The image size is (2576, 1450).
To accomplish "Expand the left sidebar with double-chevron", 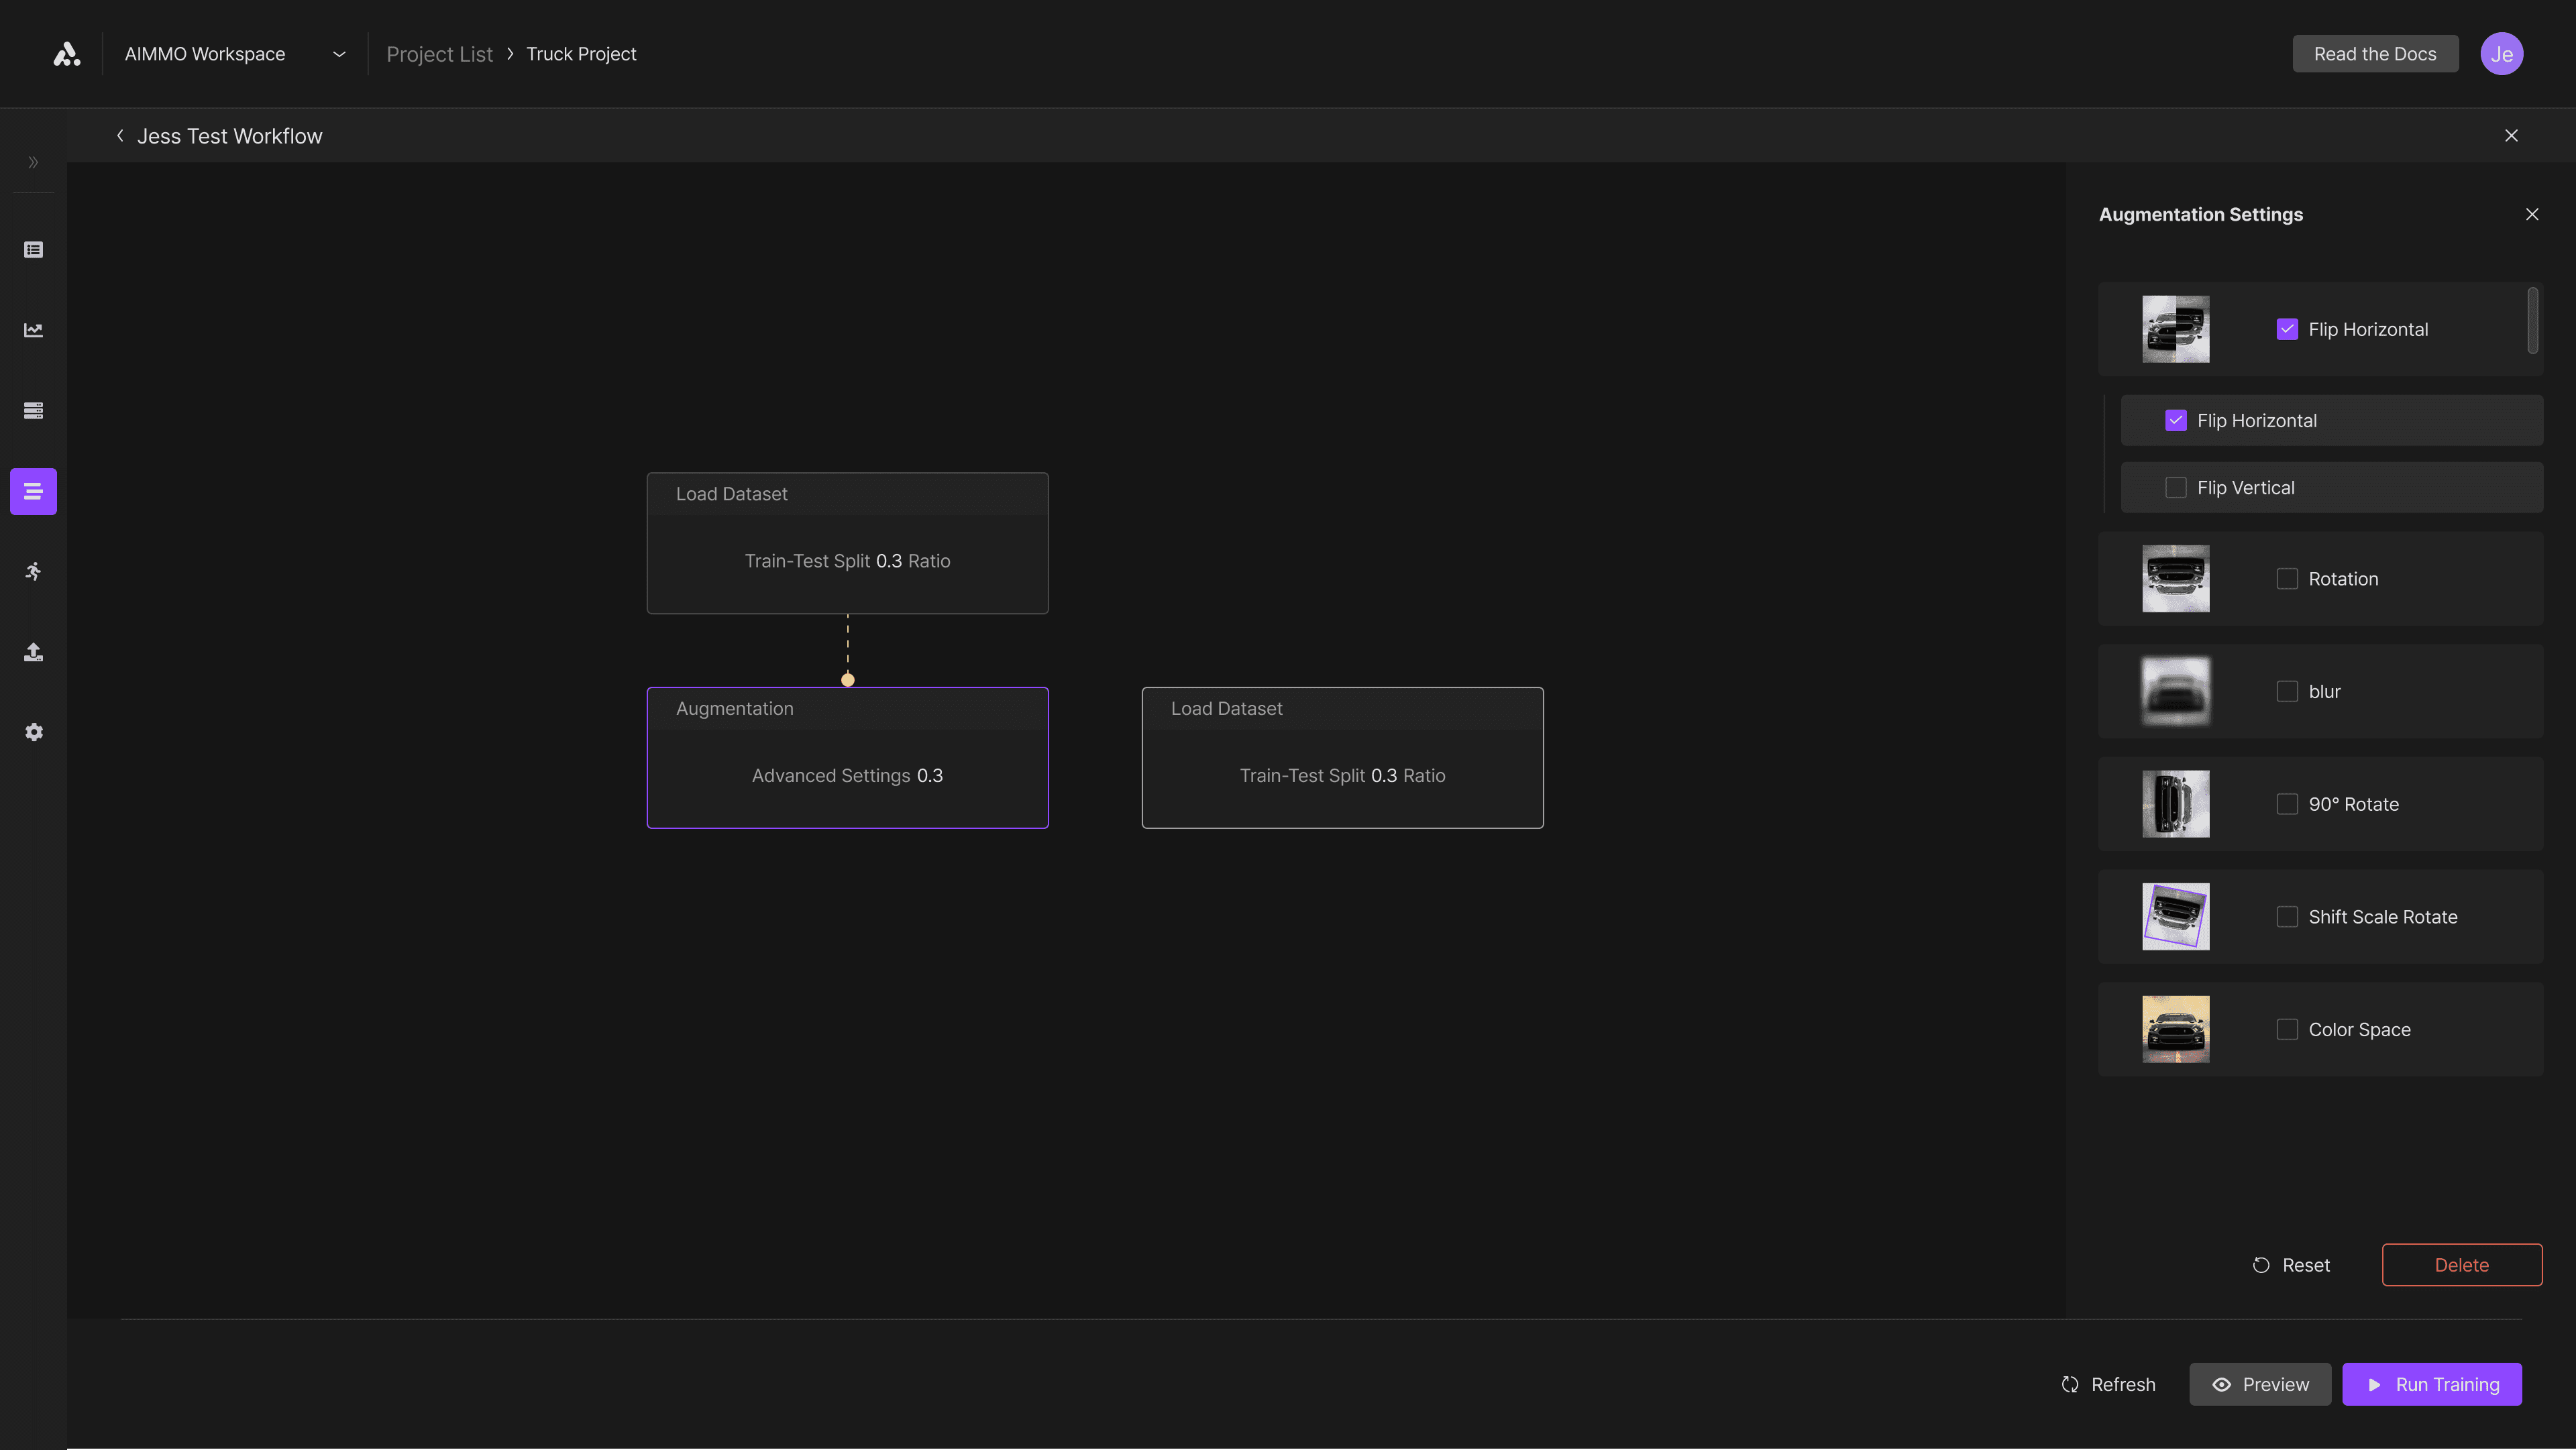I will tap(33, 162).
